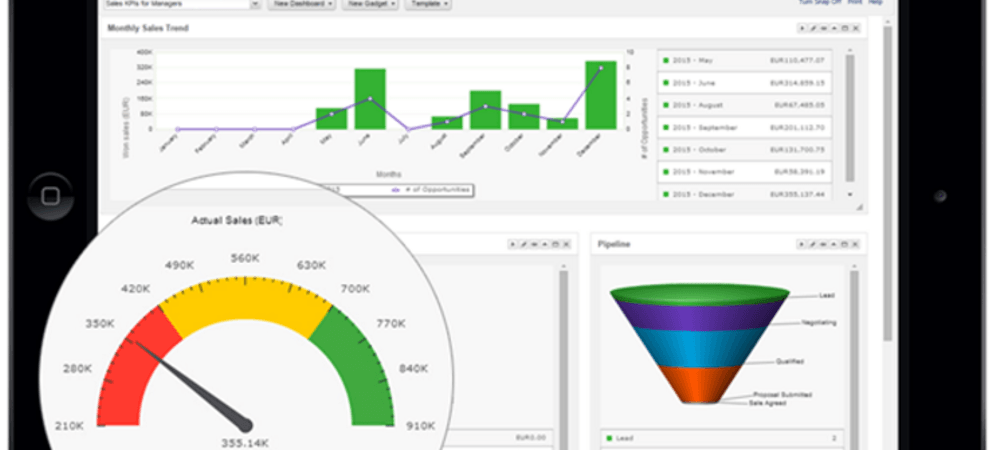Click the Turn Snap Off link
Viewport: 997px width, 450px height.
tap(821, 3)
